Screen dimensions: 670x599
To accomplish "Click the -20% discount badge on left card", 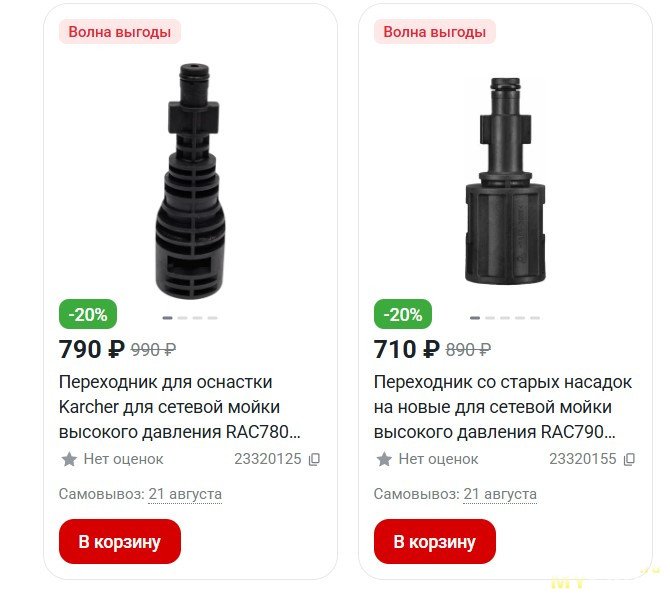I will (x=88, y=314).
